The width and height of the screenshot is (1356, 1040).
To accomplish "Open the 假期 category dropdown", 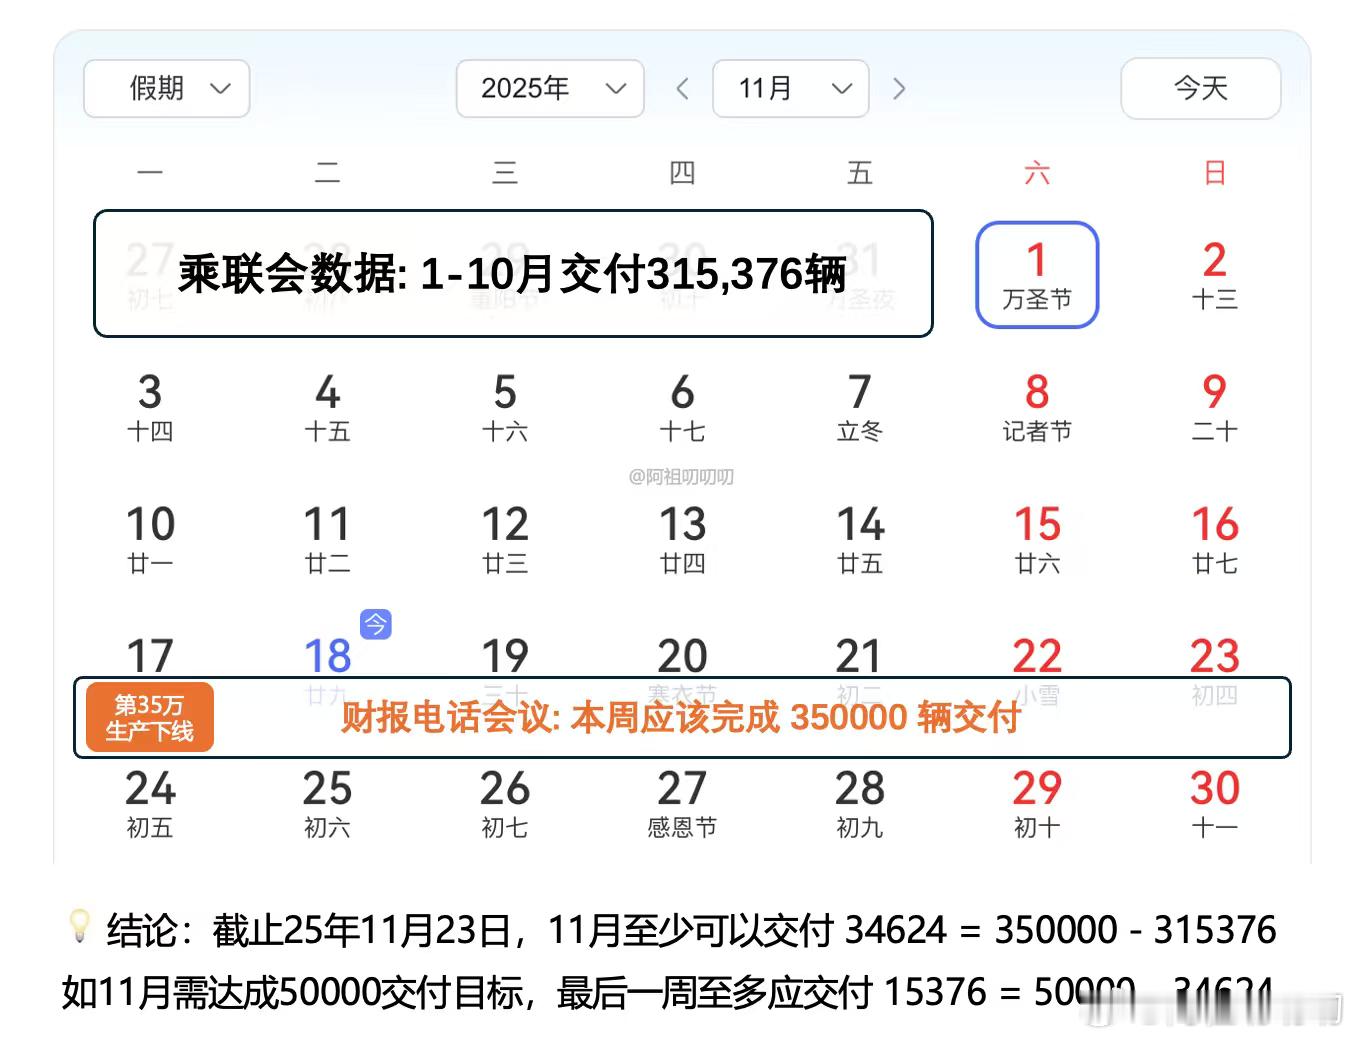I will click(166, 88).
